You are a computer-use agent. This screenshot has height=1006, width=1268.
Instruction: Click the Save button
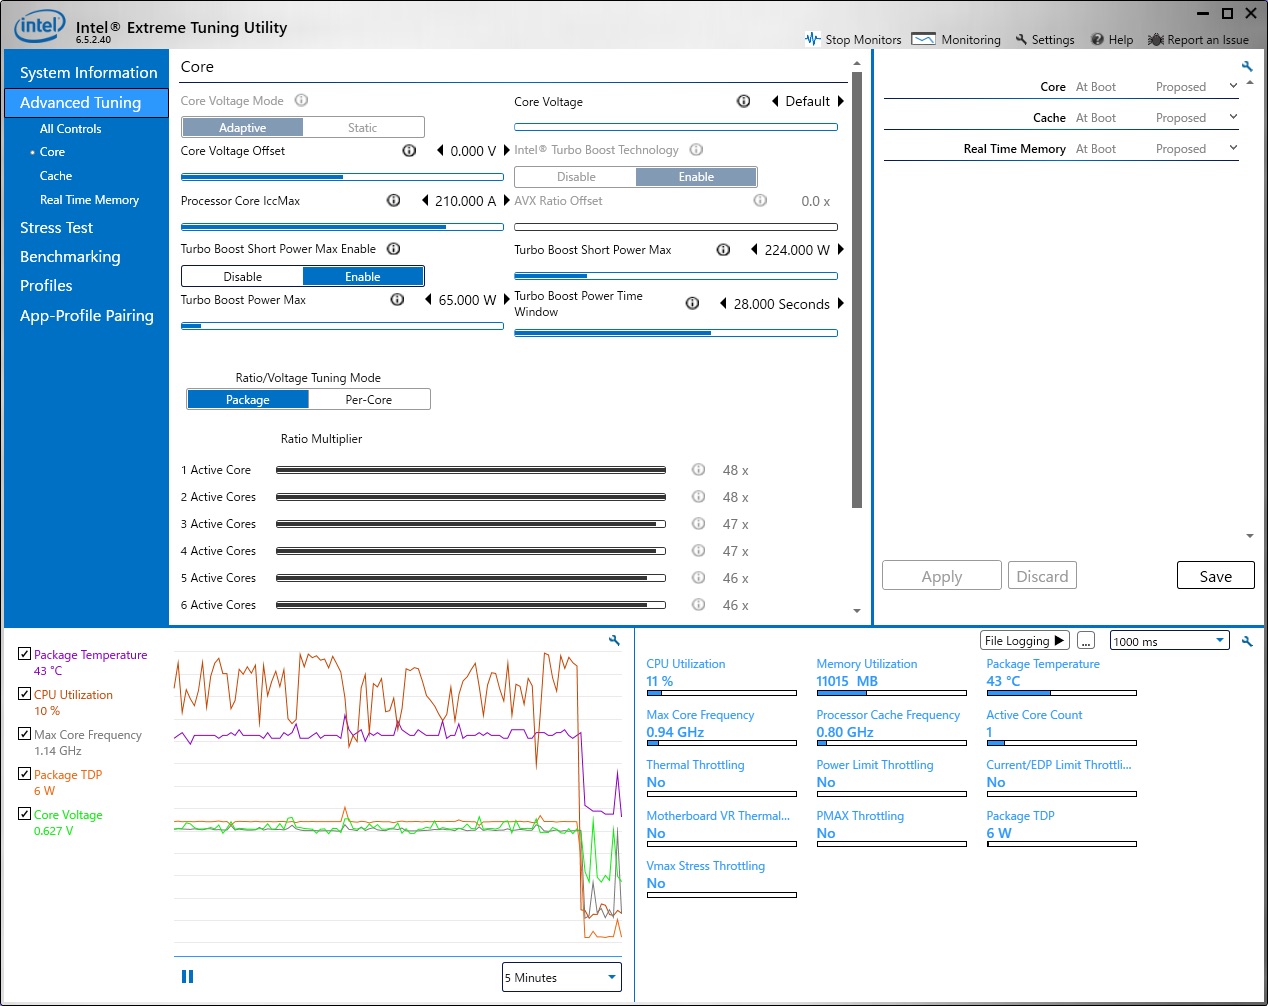tap(1215, 575)
